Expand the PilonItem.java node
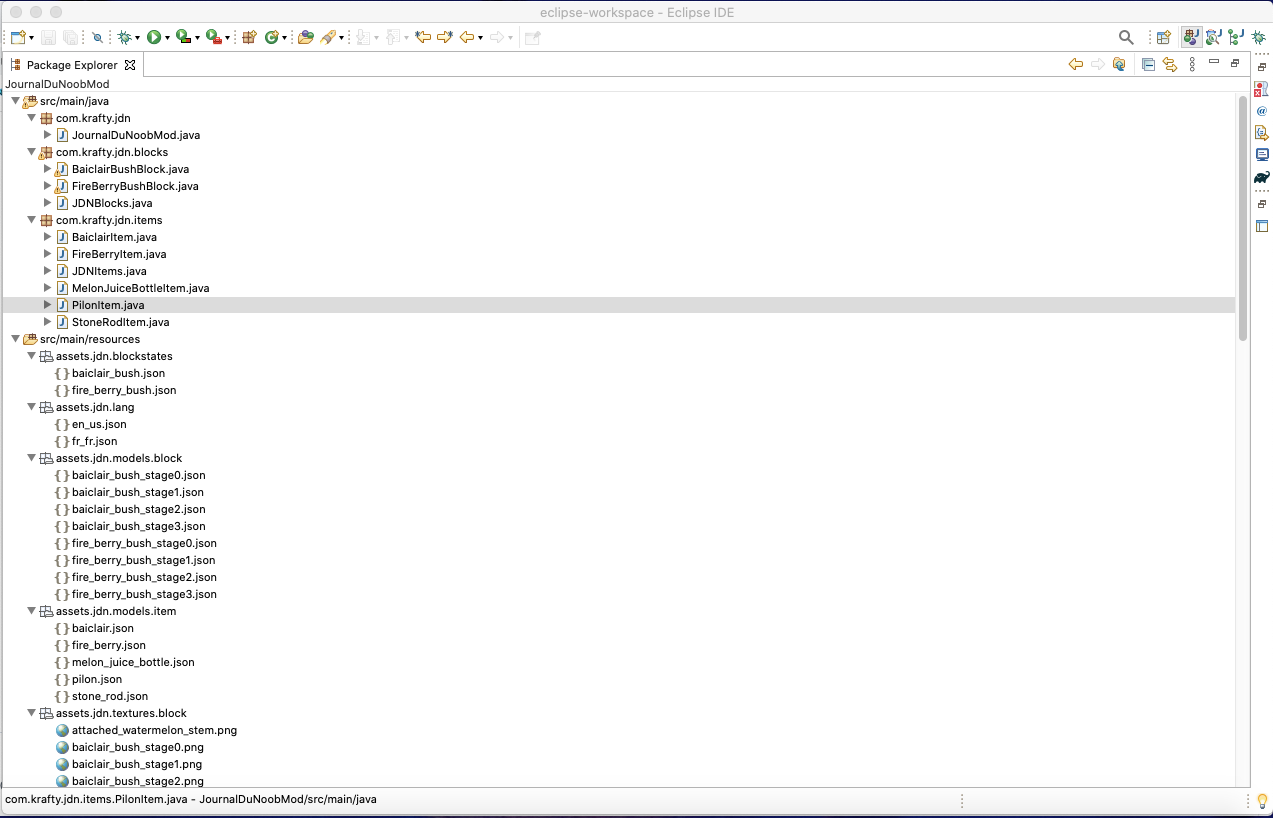The image size is (1273, 818). point(47,305)
